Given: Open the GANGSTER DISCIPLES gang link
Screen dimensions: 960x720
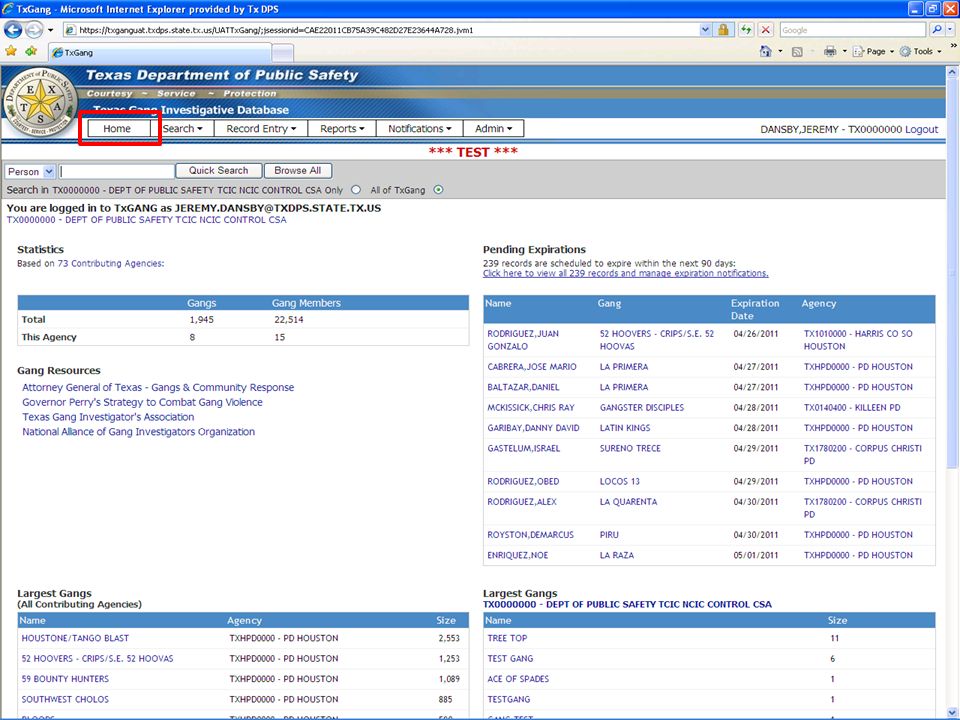Looking at the screenshot, I should tap(642, 407).
